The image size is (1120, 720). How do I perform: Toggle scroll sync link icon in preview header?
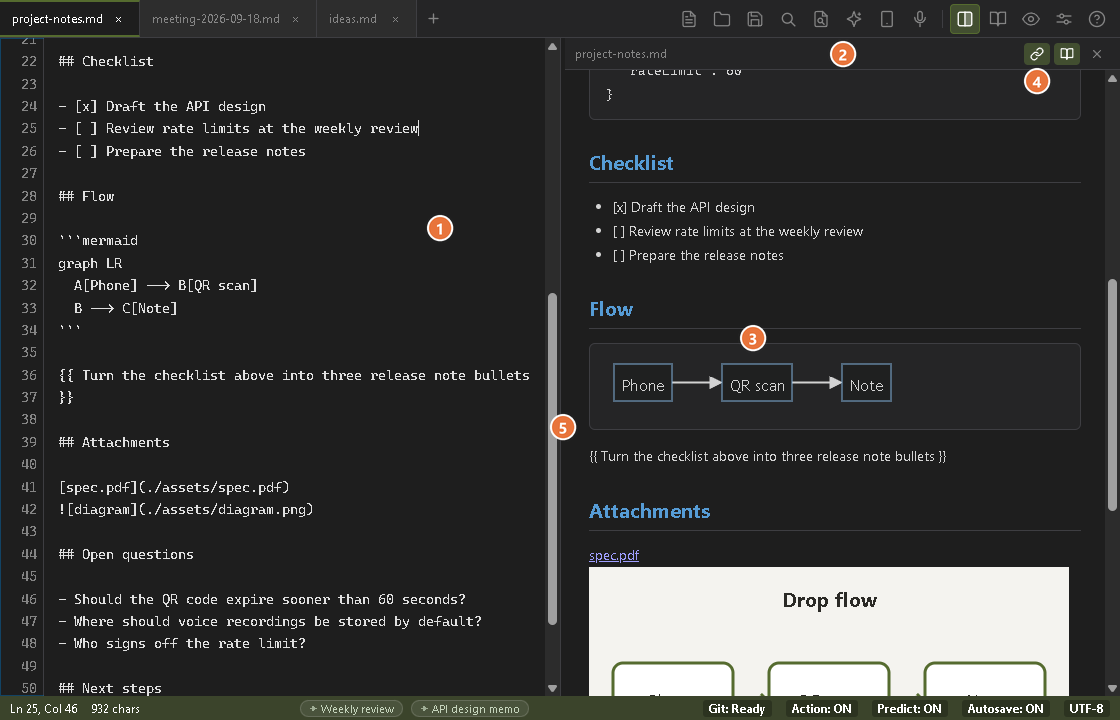(1036, 54)
